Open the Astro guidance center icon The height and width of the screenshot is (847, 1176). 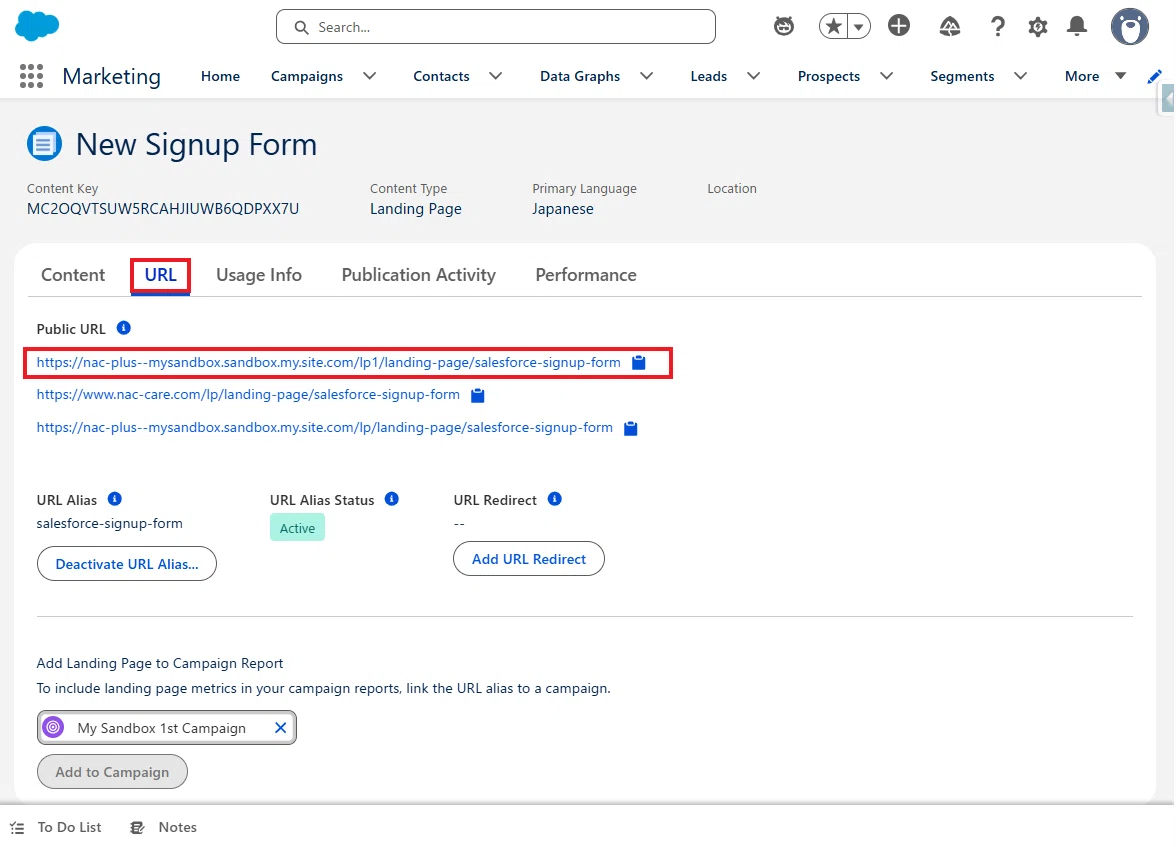(x=784, y=27)
